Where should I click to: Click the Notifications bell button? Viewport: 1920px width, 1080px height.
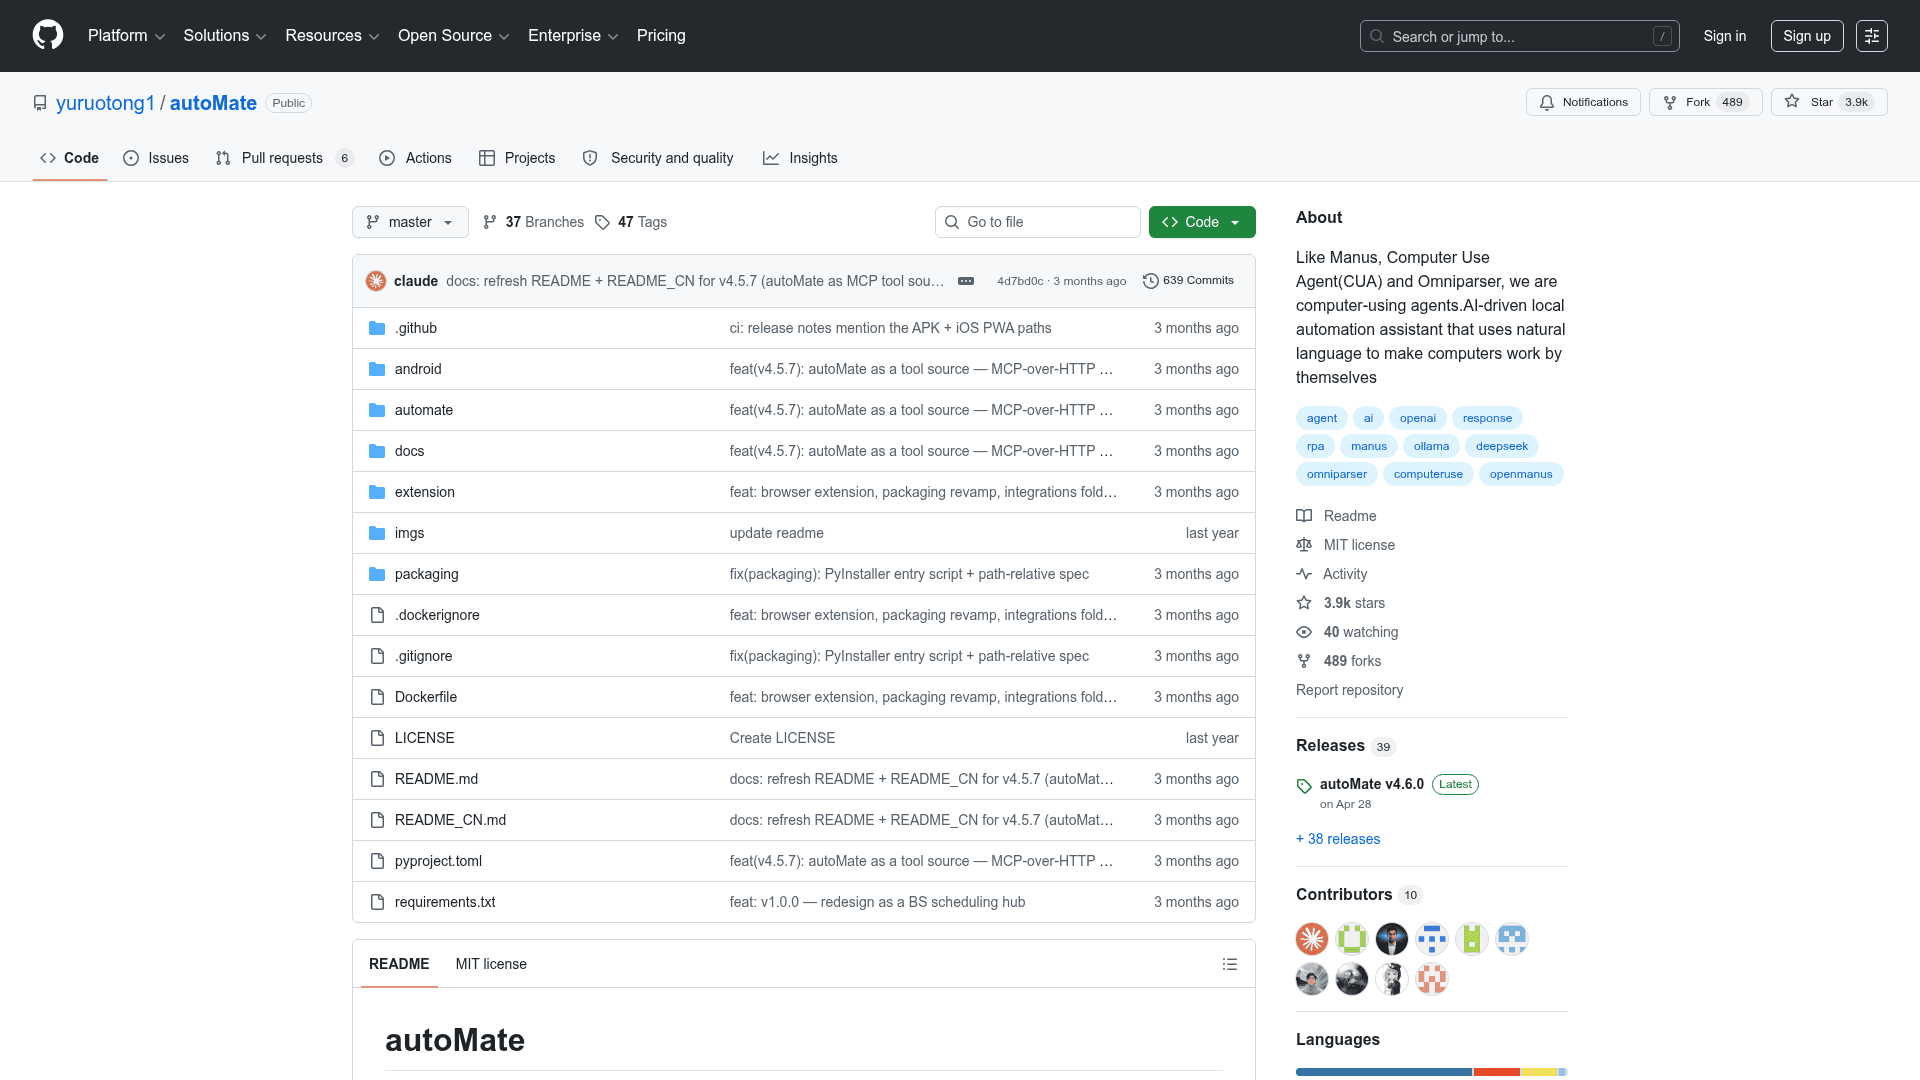tap(1583, 102)
